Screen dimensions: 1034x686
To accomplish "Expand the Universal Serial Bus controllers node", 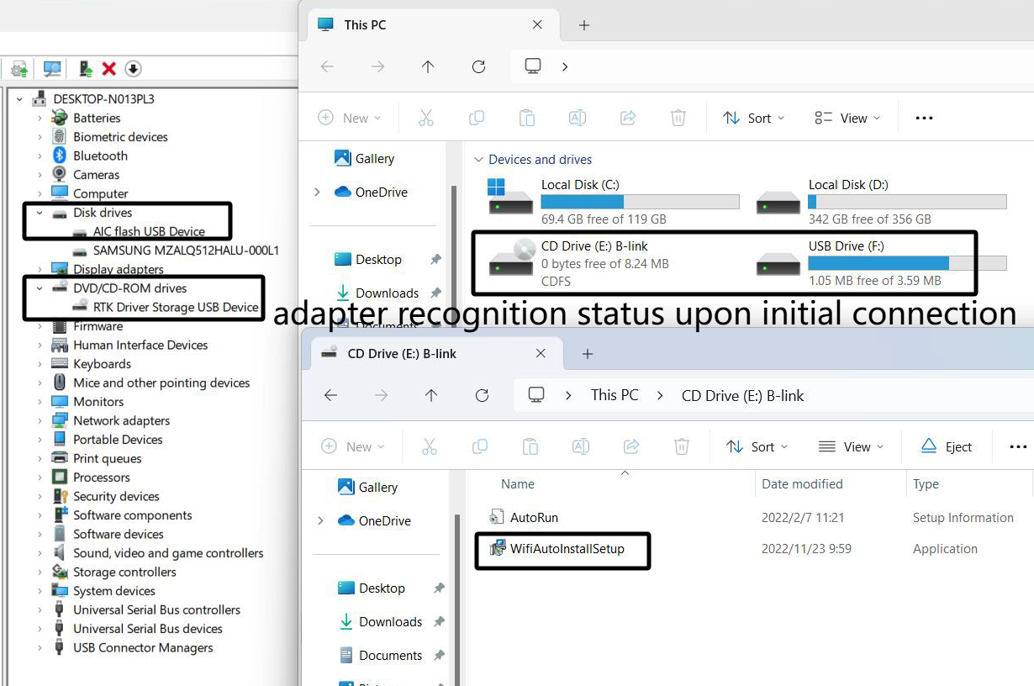I will point(40,610).
